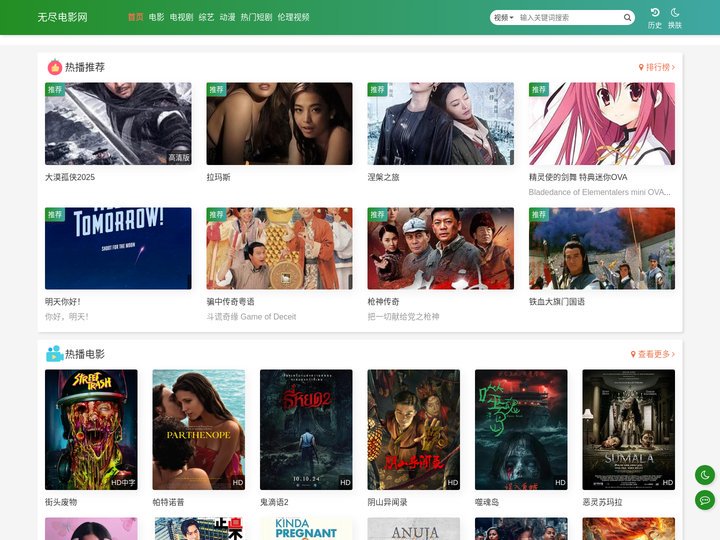Click the 恶灵苏玛拉 title text
This screenshot has height=540, width=720.
602,502
